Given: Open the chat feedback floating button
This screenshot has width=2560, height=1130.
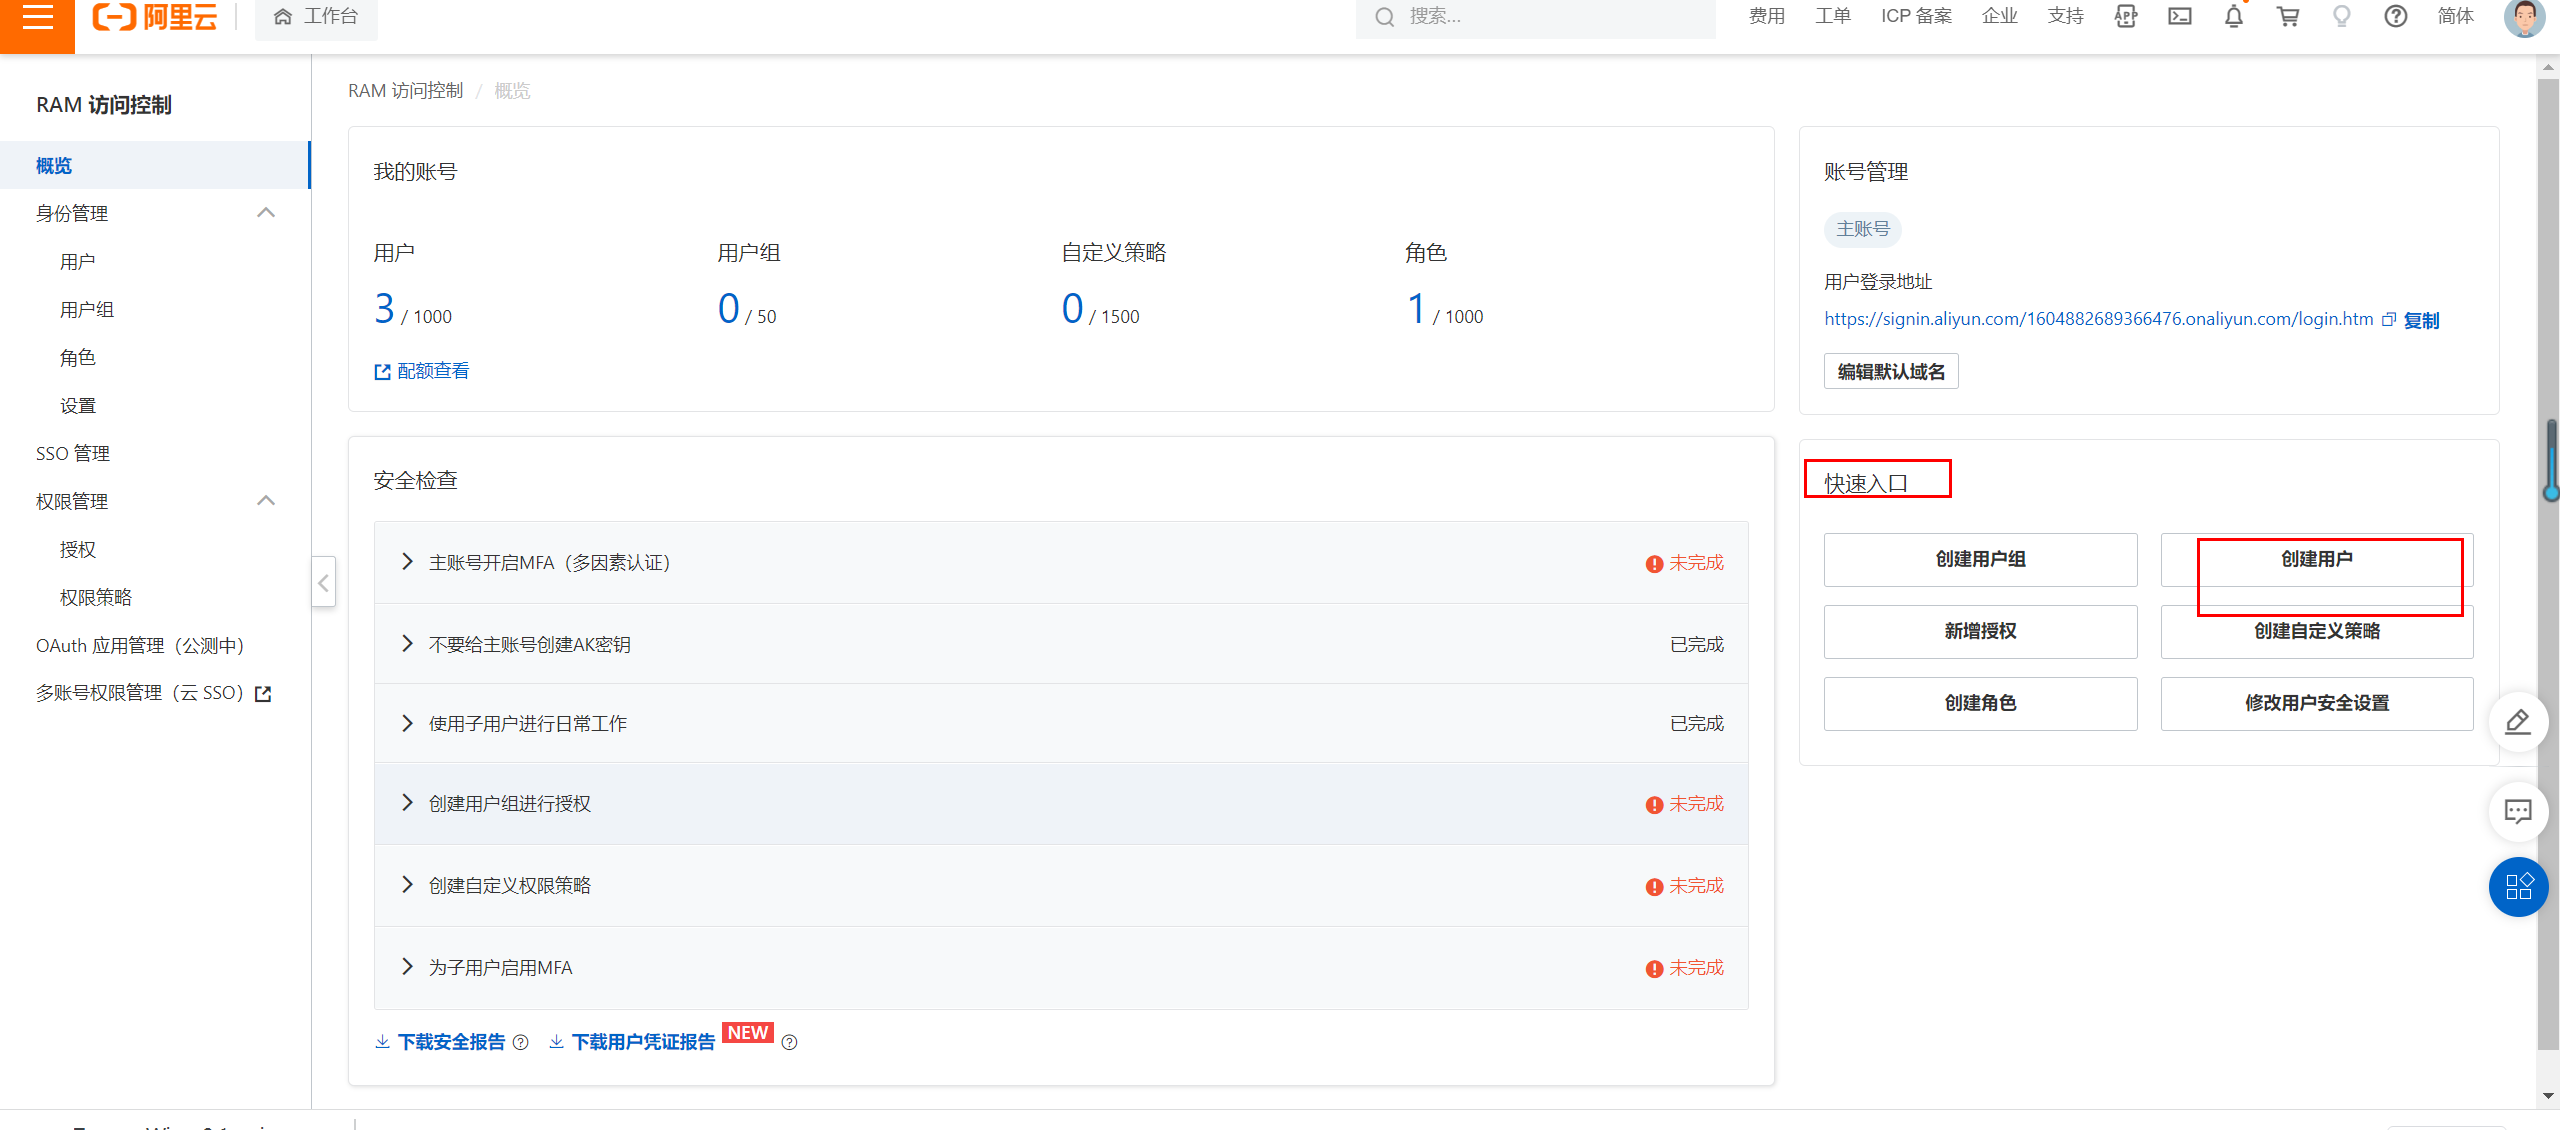Looking at the screenshot, I should pyautogui.click(x=2518, y=811).
